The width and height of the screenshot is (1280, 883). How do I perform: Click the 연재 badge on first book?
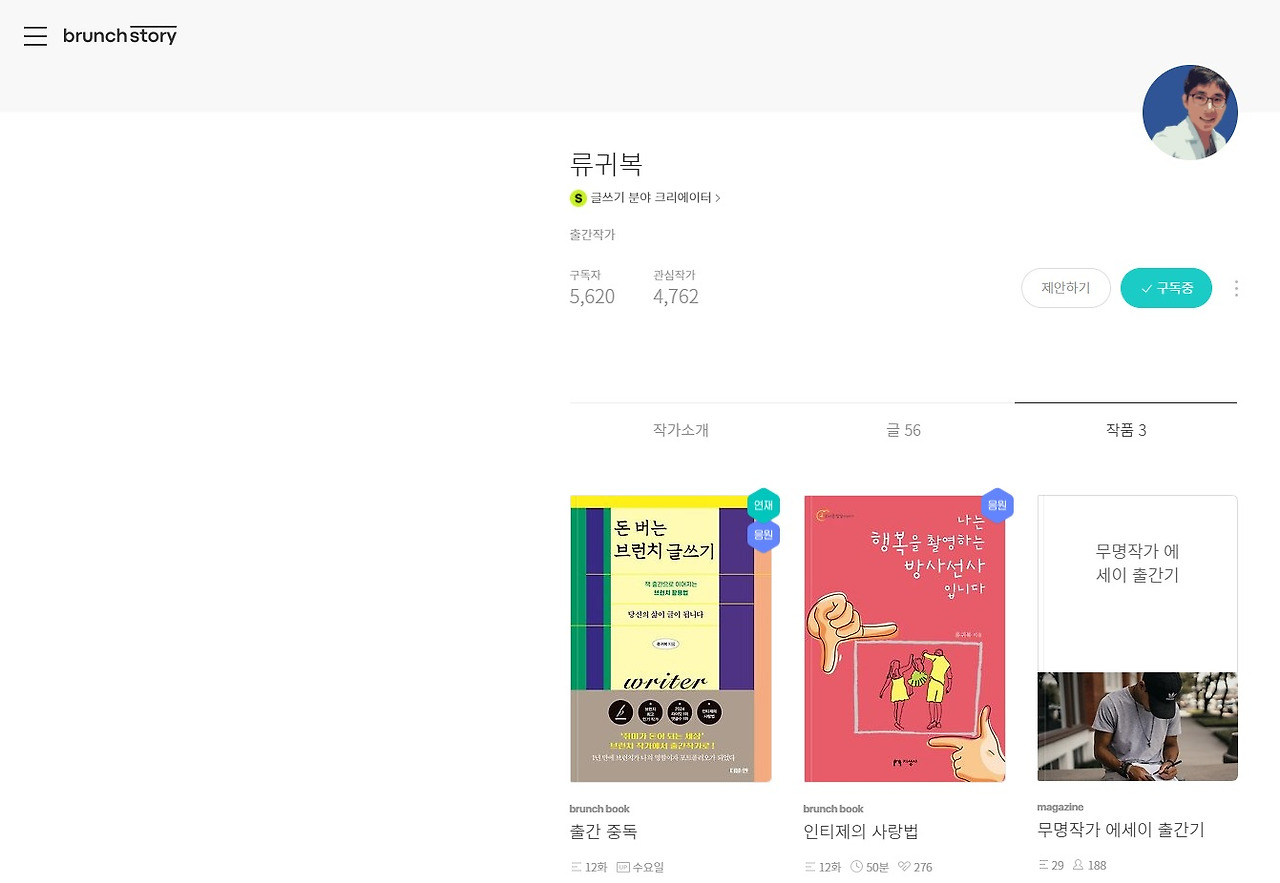point(763,505)
